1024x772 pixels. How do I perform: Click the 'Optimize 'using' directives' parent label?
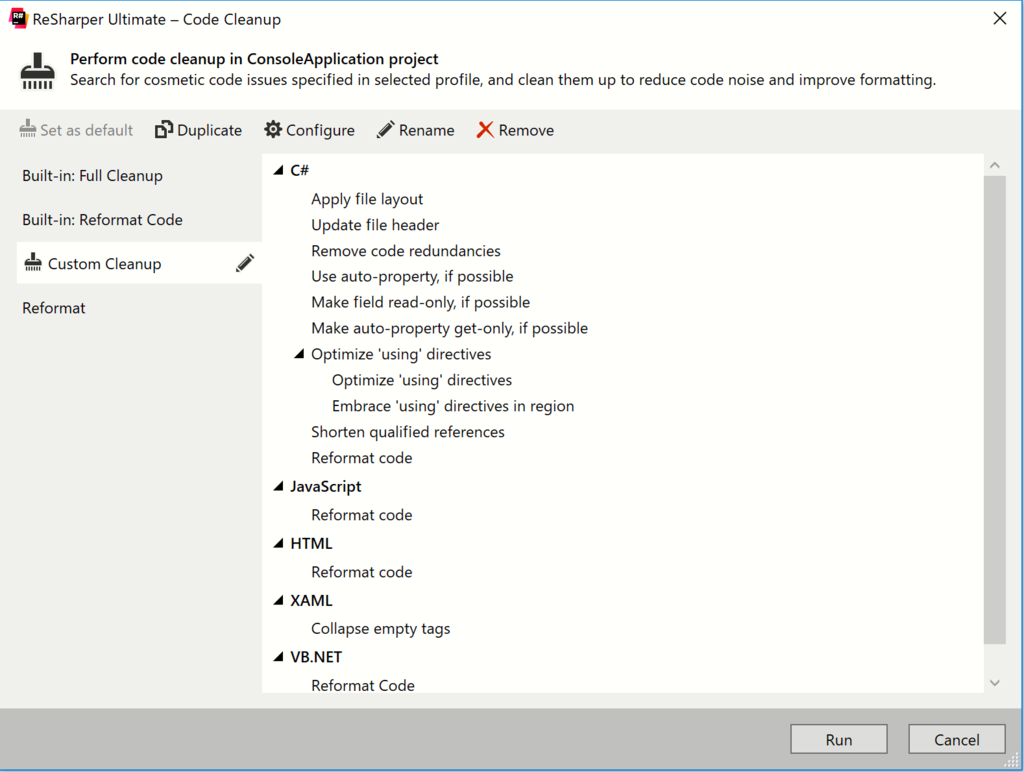401,354
